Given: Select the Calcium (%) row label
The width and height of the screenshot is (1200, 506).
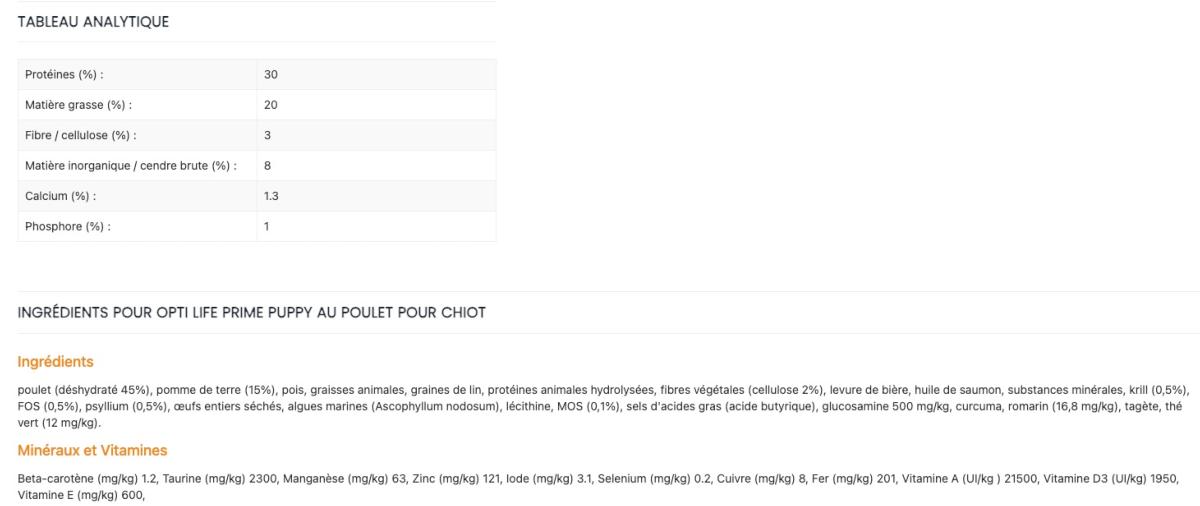Looking at the screenshot, I should [x=61, y=196].
